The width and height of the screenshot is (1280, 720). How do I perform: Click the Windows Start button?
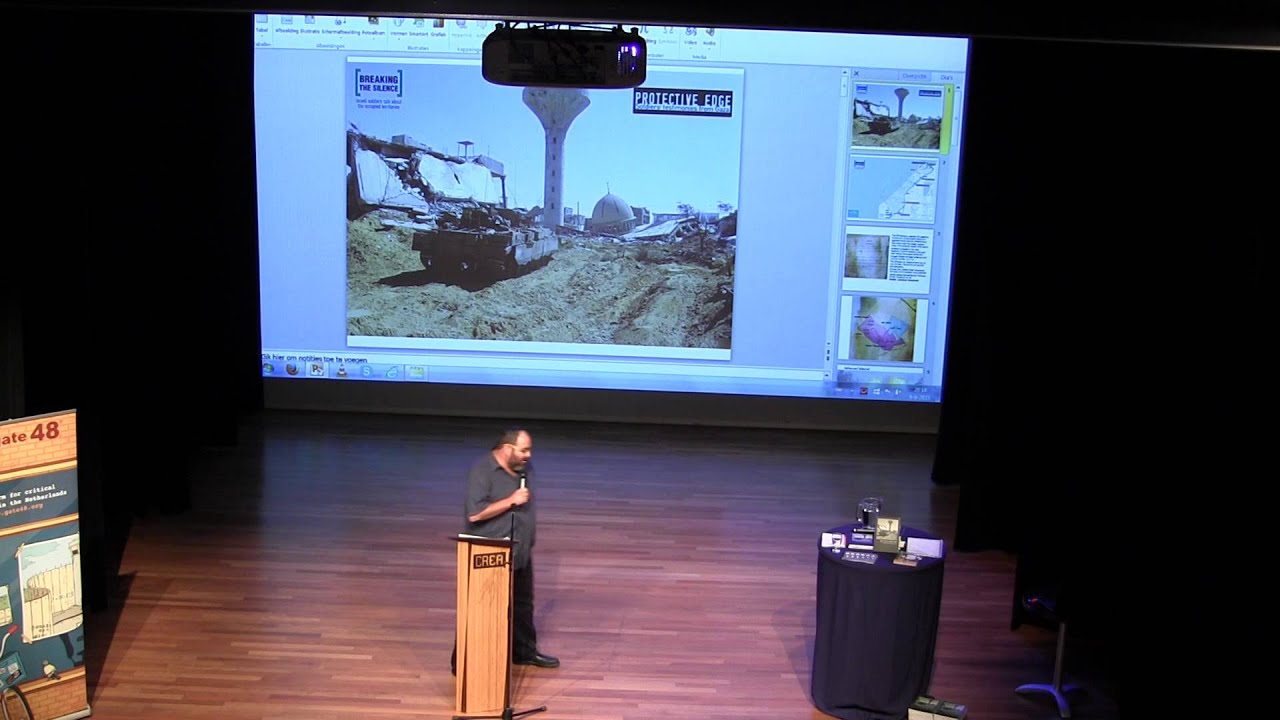[x=269, y=368]
